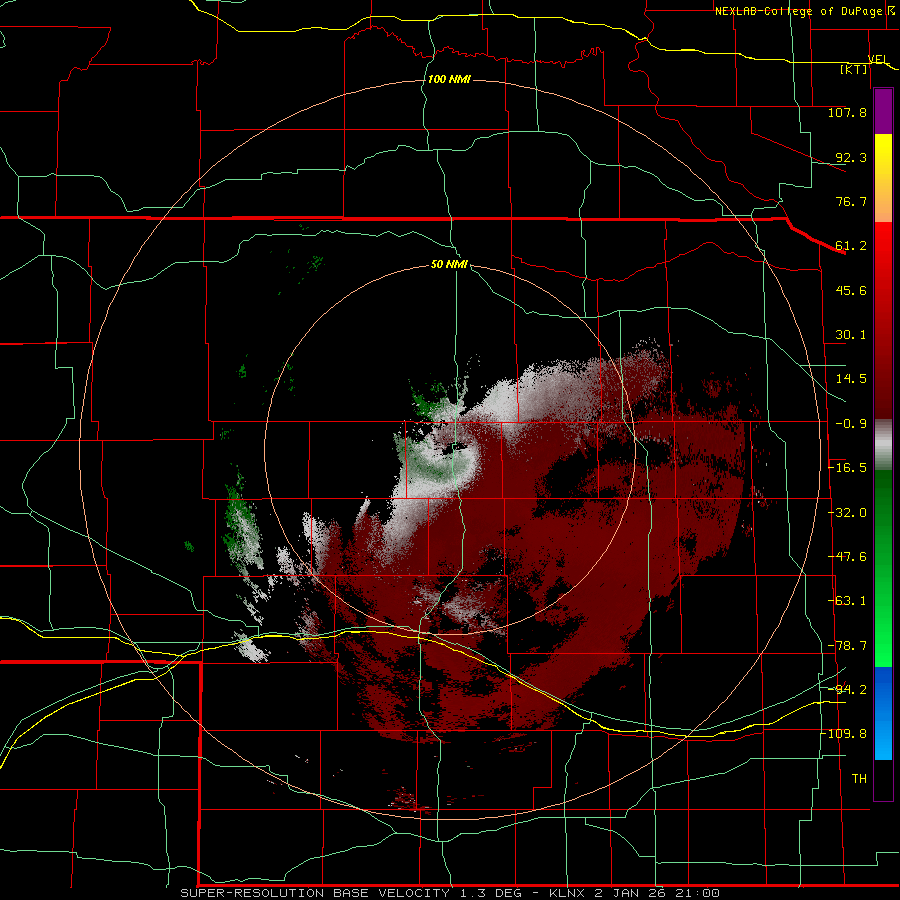Screen dimensions: 900x900
Task: Click the [KT] units label
Action: pyautogui.click(x=854, y=69)
